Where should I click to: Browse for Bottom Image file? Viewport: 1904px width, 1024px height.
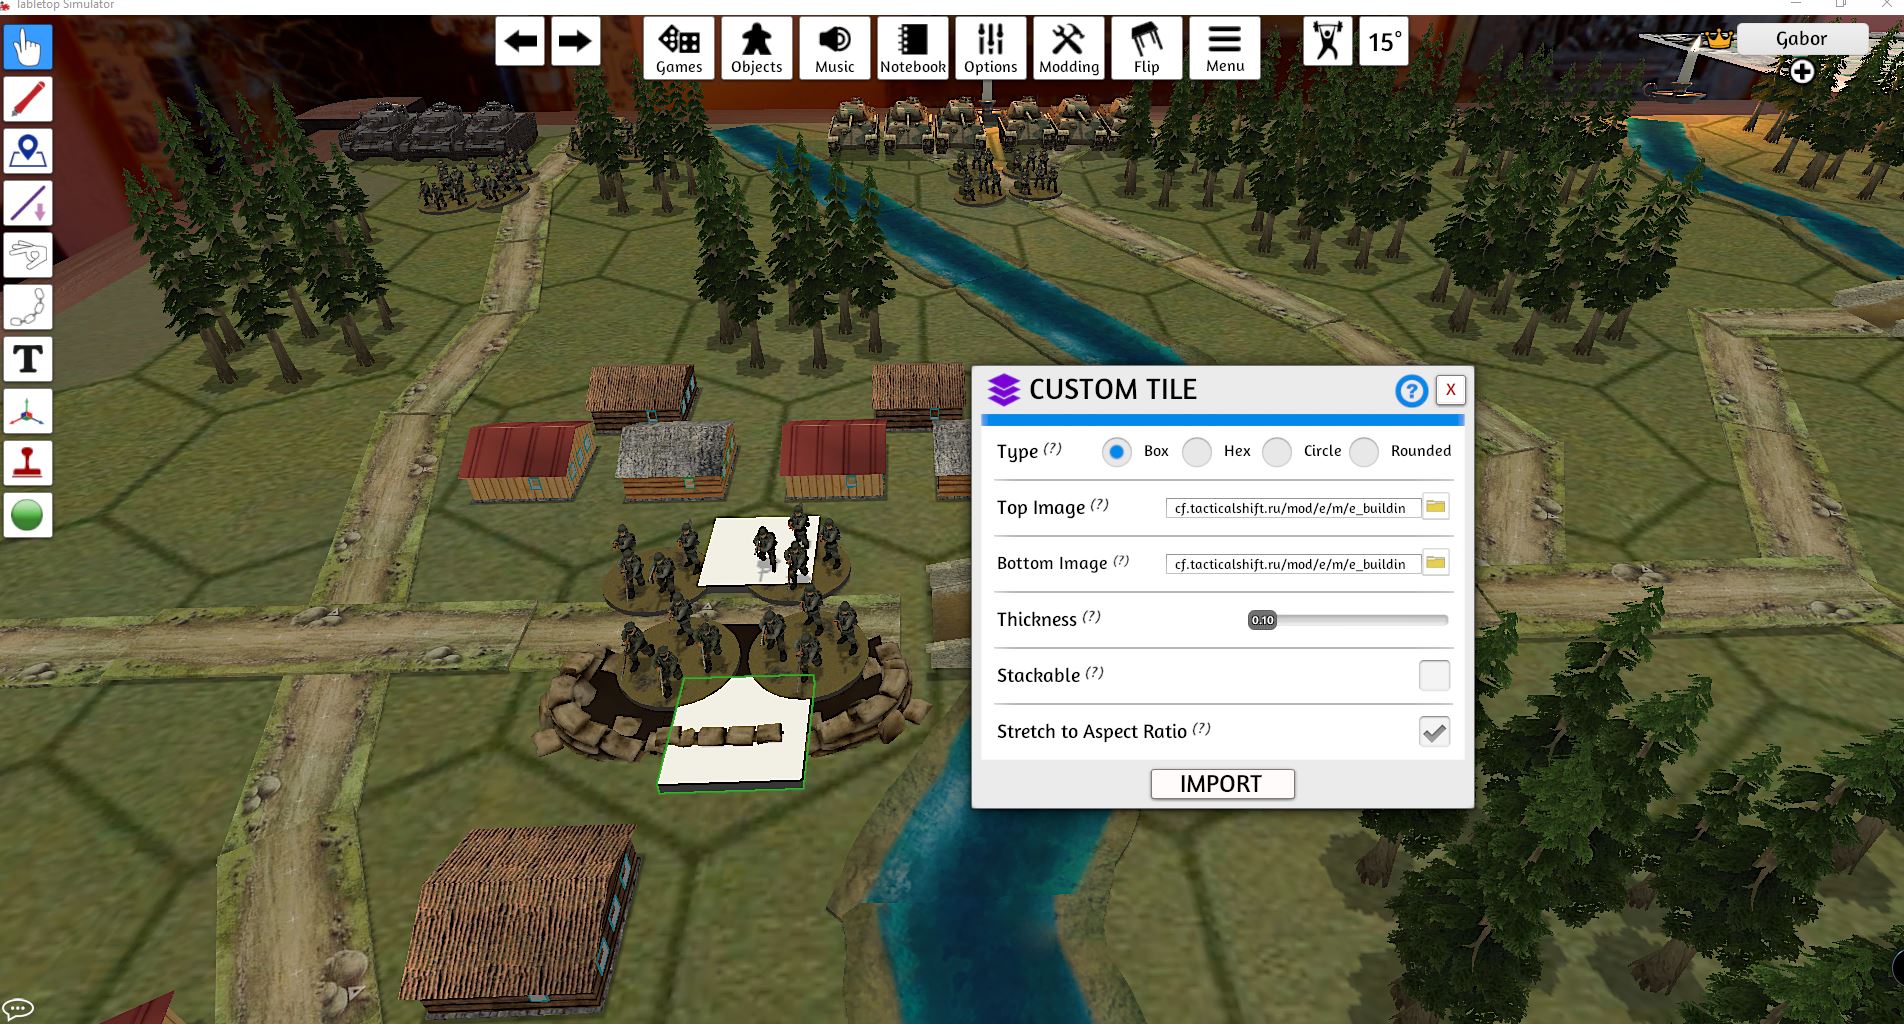pos(1436,563)
